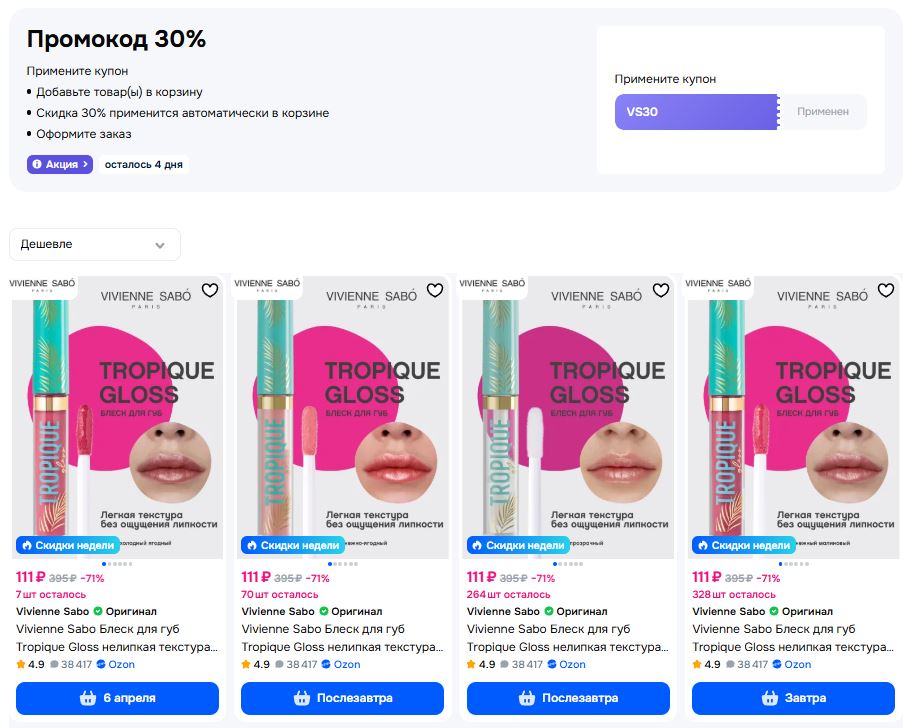This screenshot has width=913, height=728.
Task: Add second product to cart, Послезавтра delivery
Action: pos(343,698)
